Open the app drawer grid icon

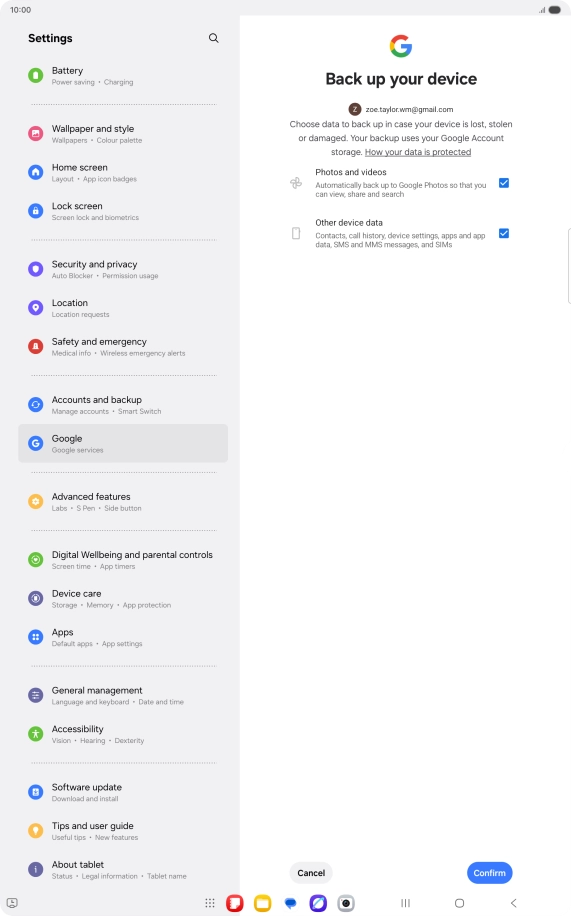click(x=210, y=903)
